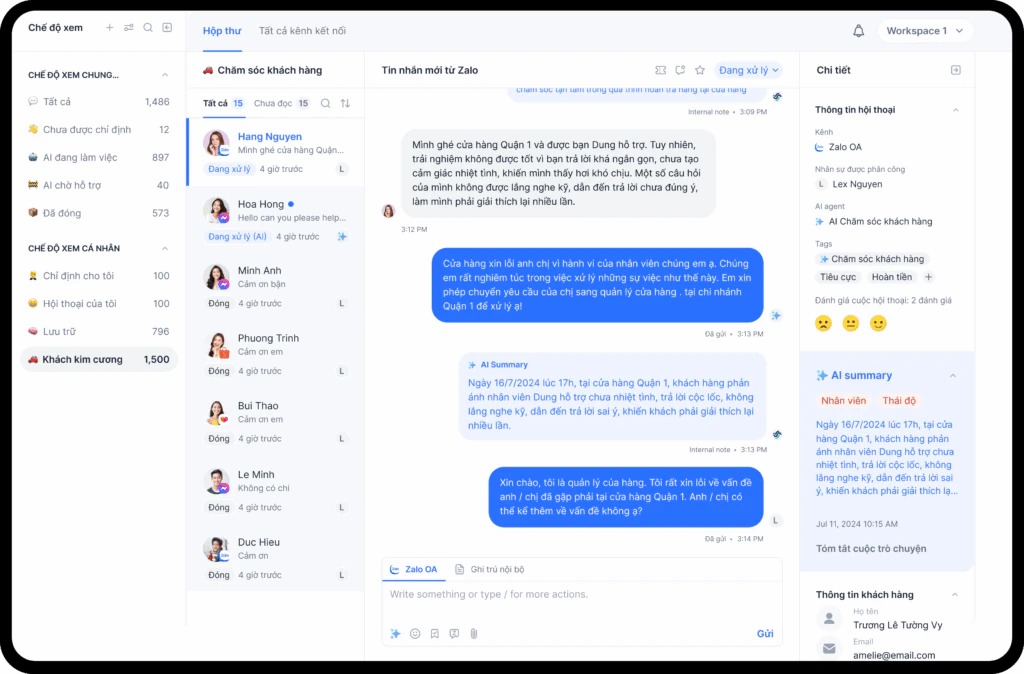Collapse the AI summary section
The width and height of the screenshot is (1024, 674).
(x=953, y=376)
